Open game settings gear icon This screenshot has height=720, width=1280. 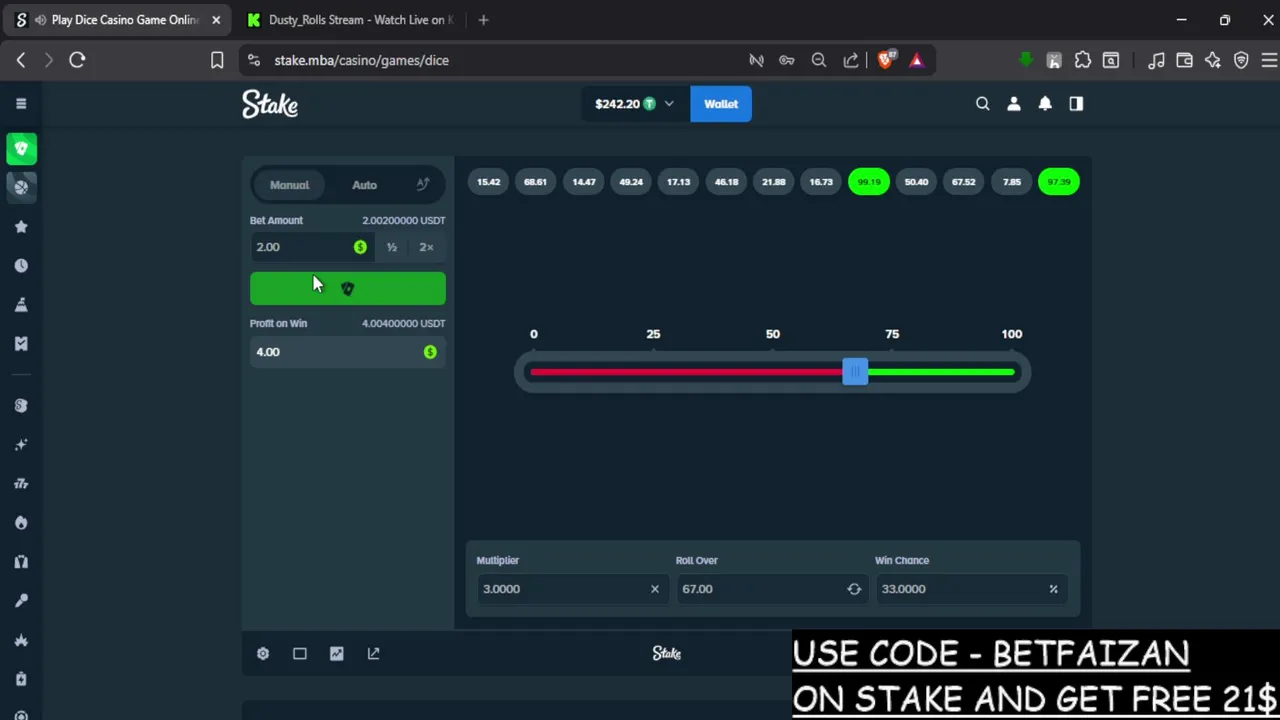click(x=263, y=653)
